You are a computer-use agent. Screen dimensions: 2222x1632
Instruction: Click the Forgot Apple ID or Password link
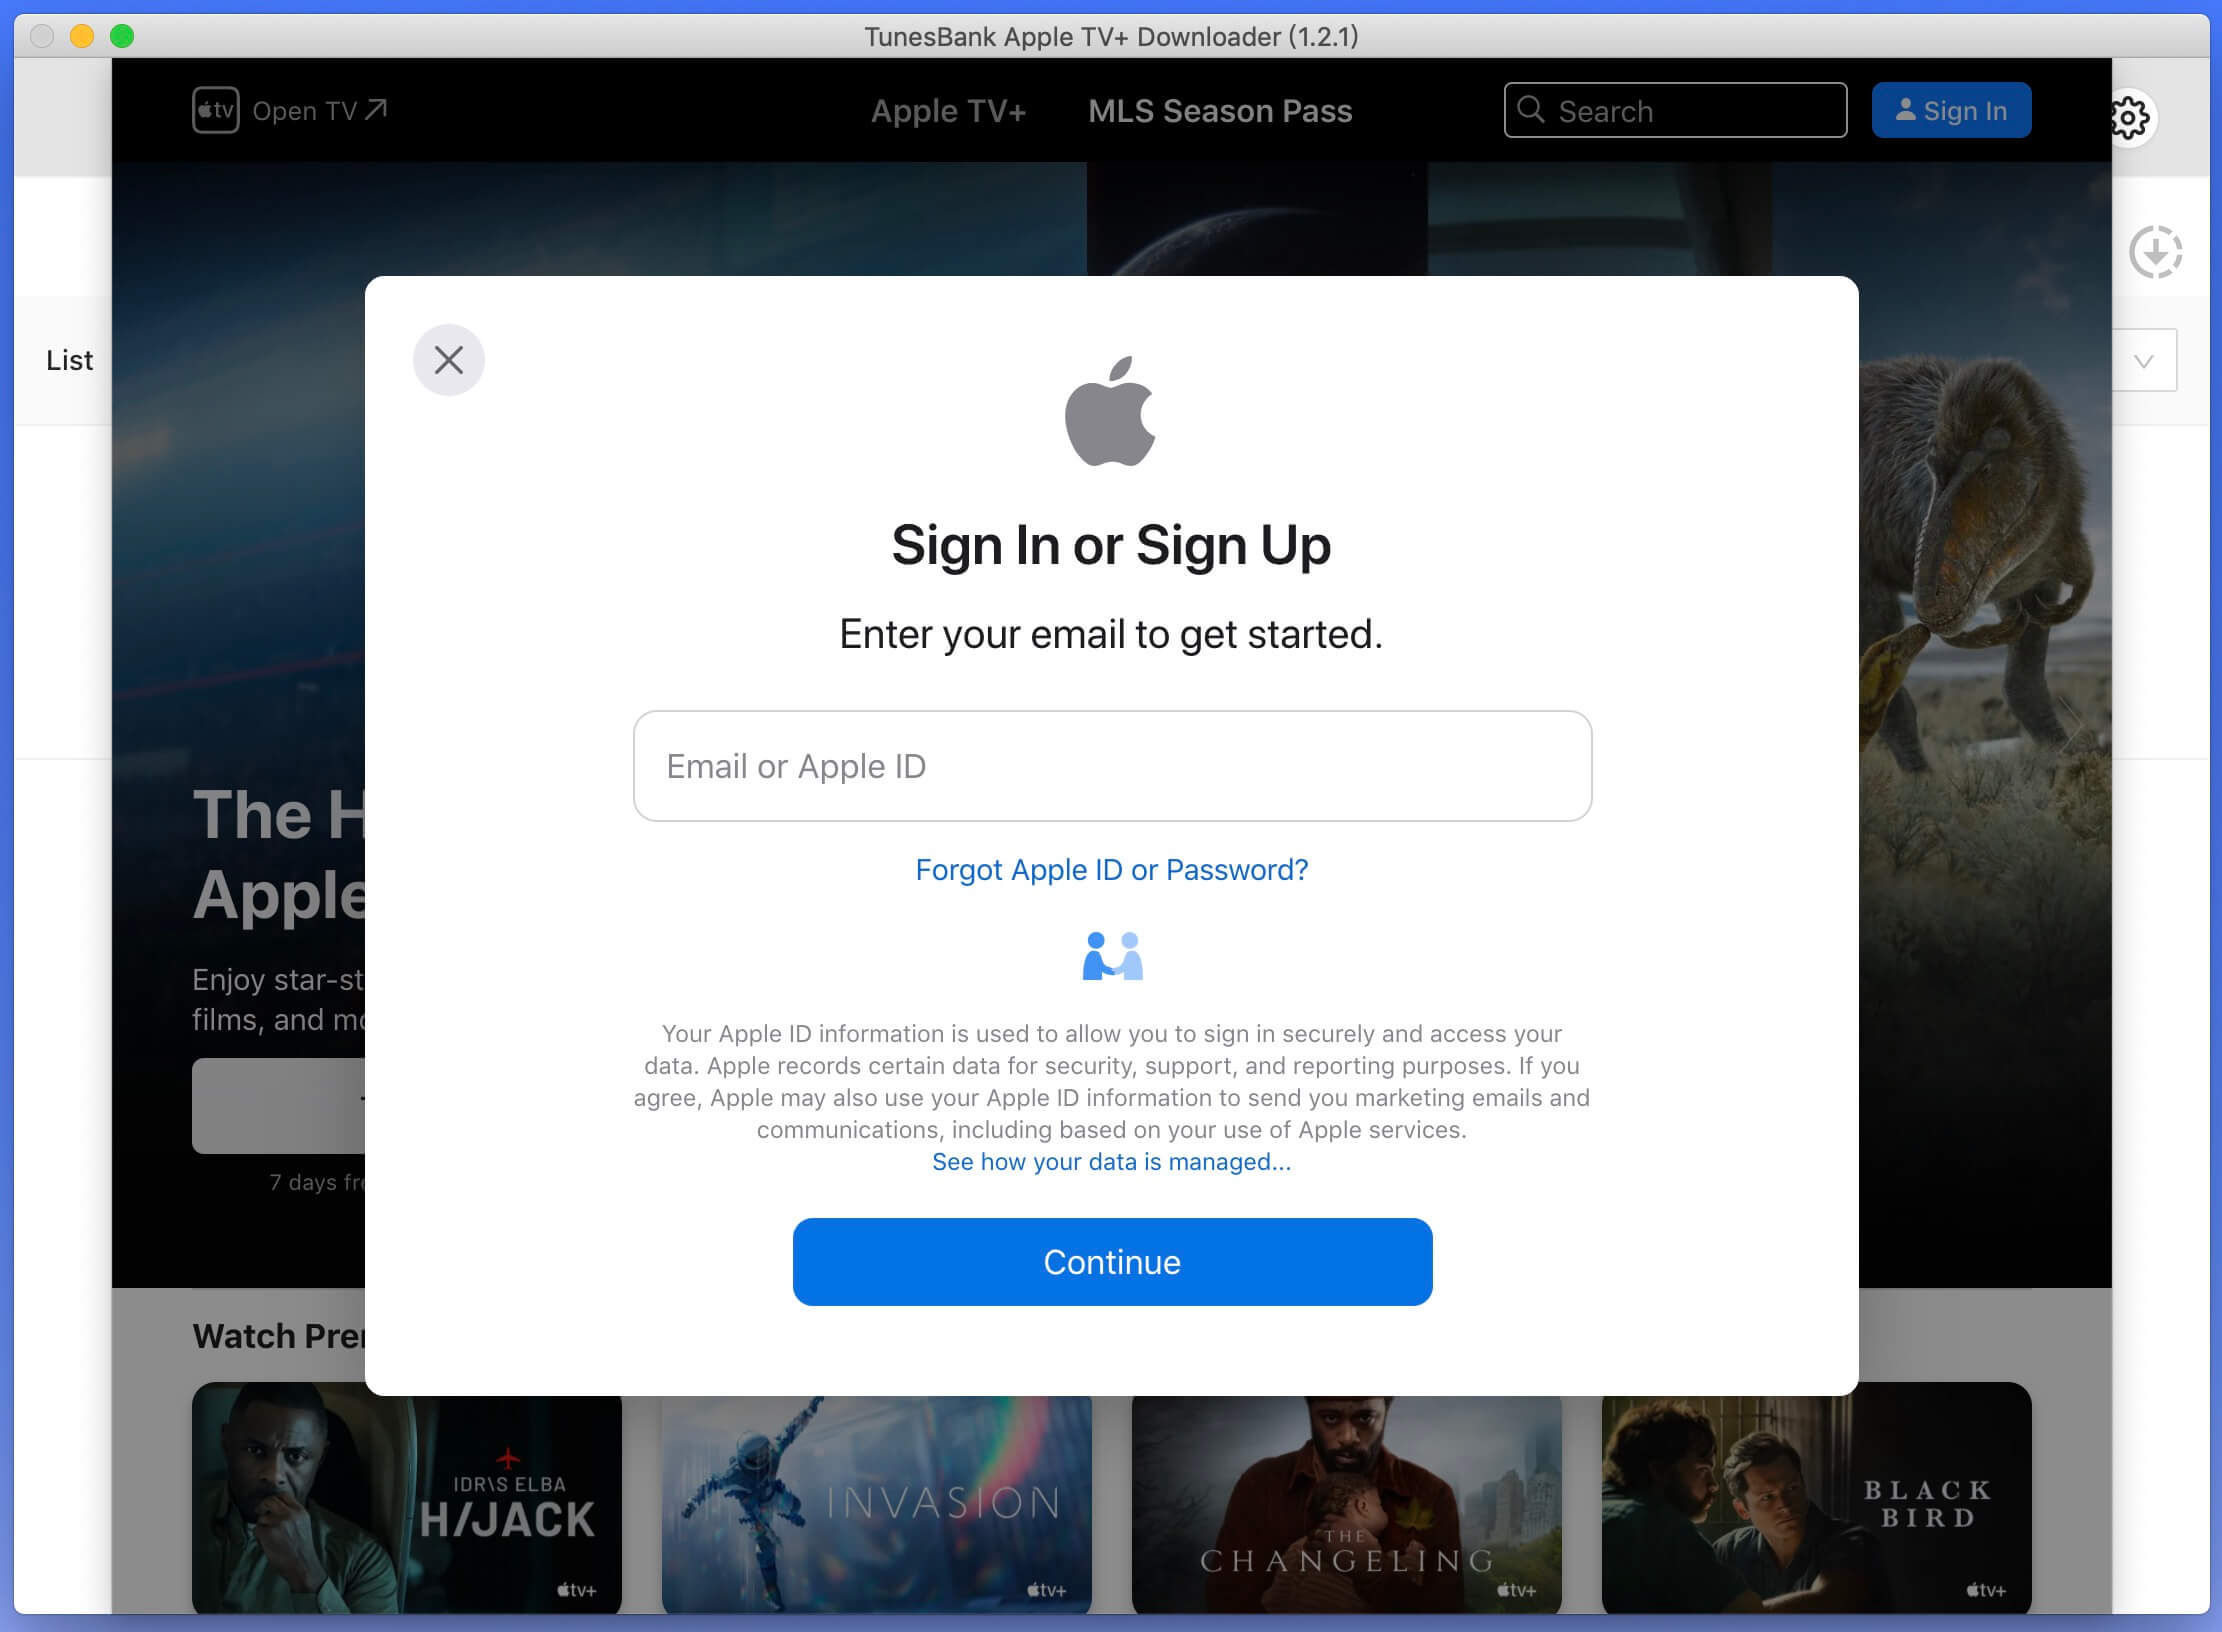point(1111,869)
